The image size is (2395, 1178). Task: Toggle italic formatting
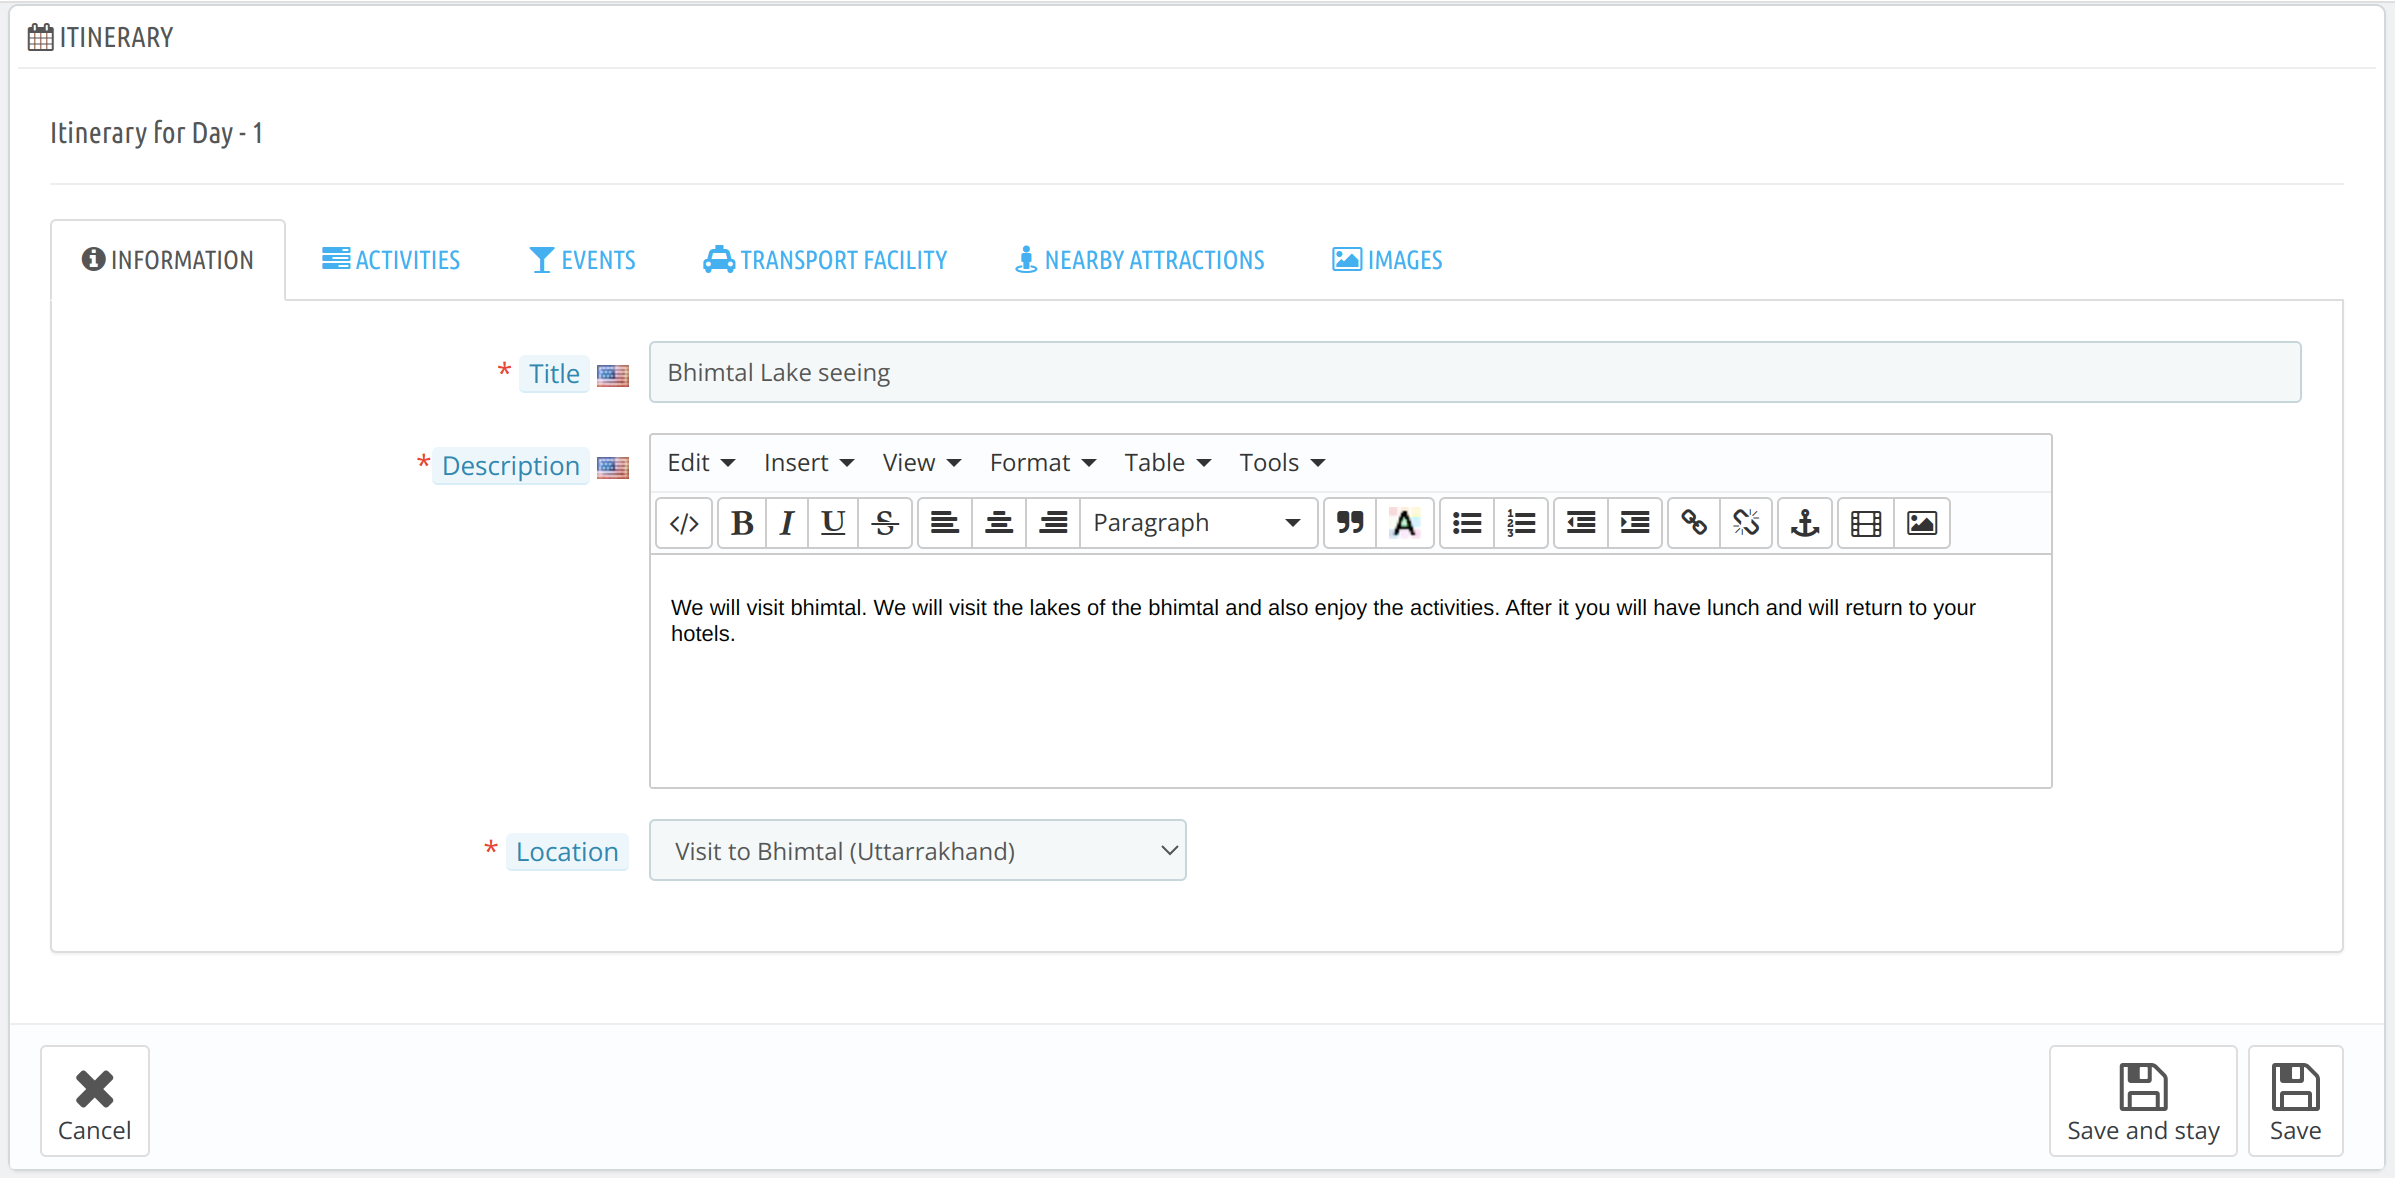(787, 523)
